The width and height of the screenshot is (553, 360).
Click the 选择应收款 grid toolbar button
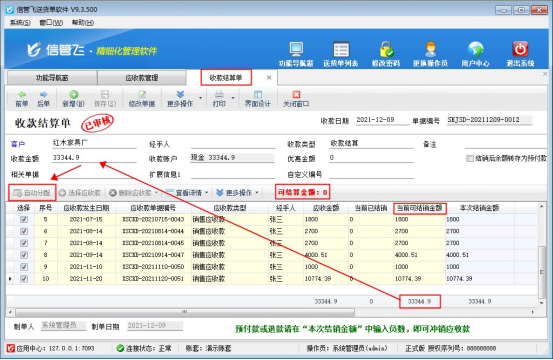click(x=80, y=193)
